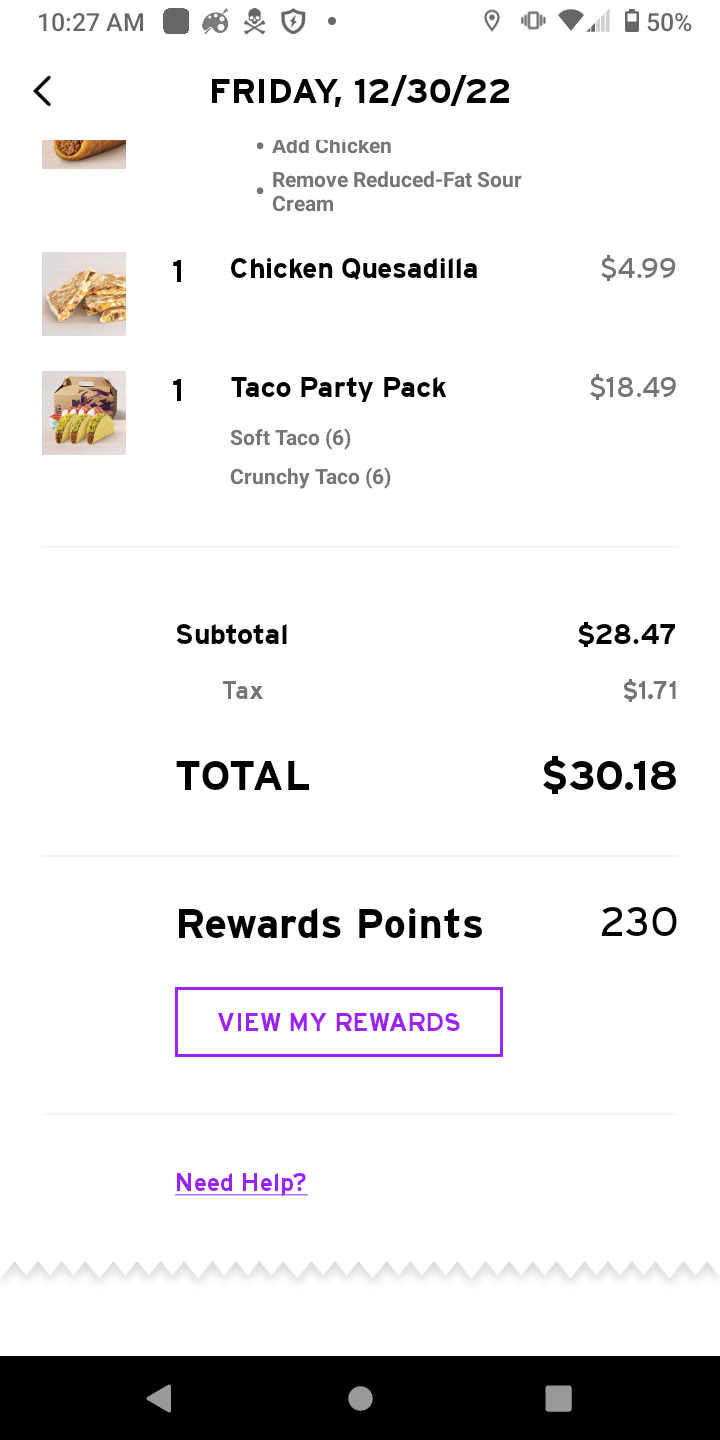Open the Taco Party Pack thumbnail image

(84, 413)
